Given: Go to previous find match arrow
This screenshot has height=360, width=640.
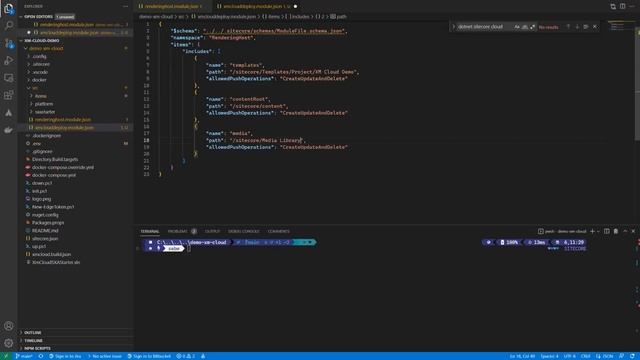Looking at the screenshot, I should pyautogui.click(x=568, y=27).
